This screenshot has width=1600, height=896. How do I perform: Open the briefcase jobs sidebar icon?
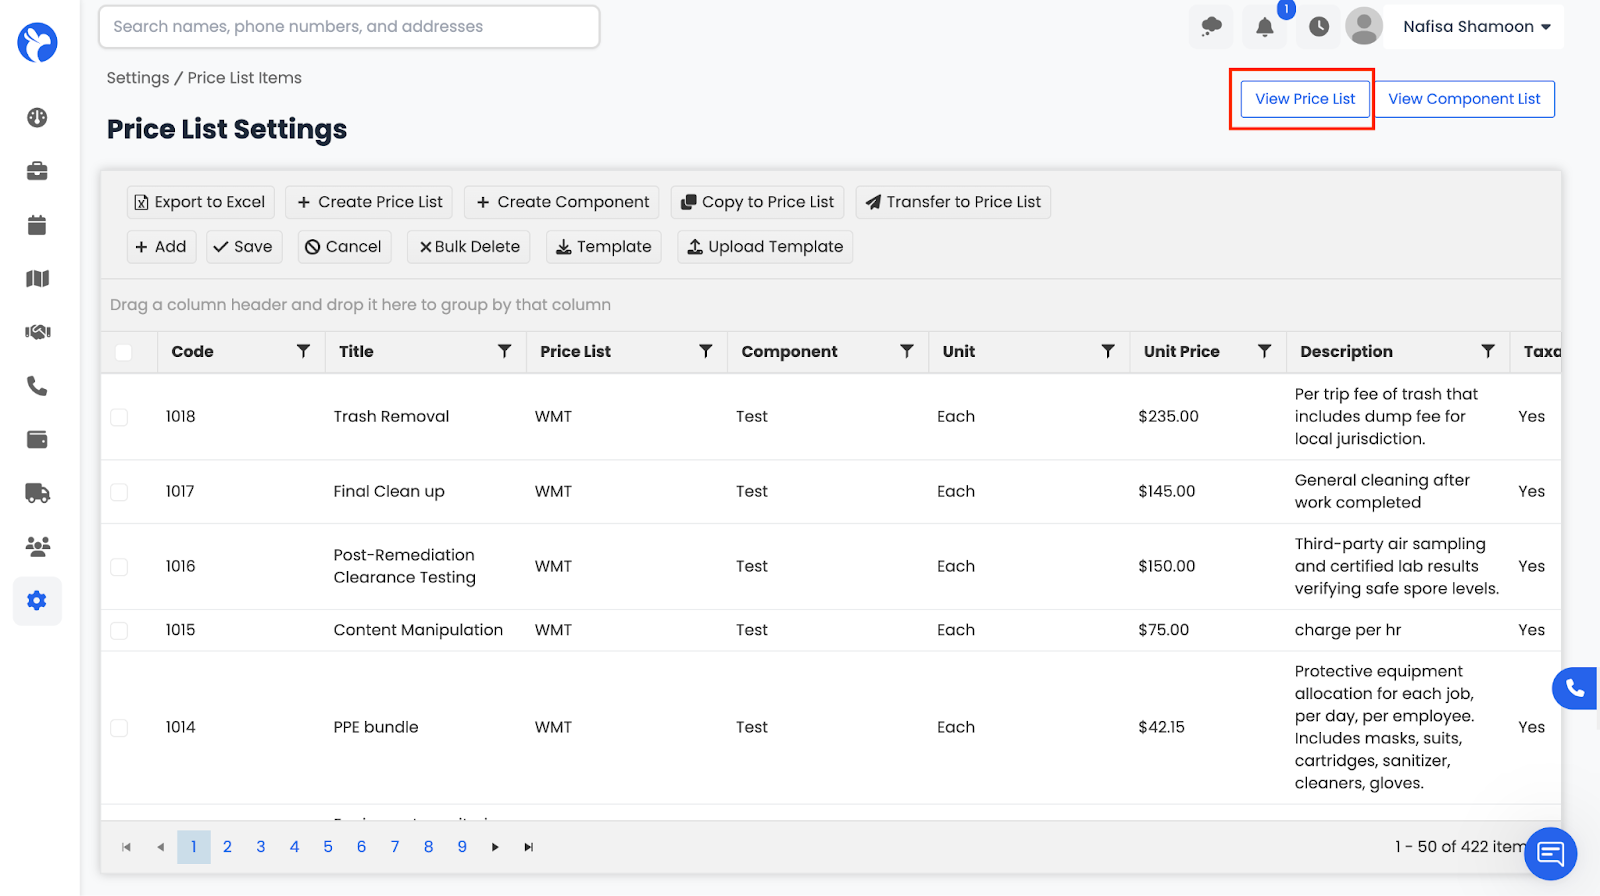tap(37, 171)
